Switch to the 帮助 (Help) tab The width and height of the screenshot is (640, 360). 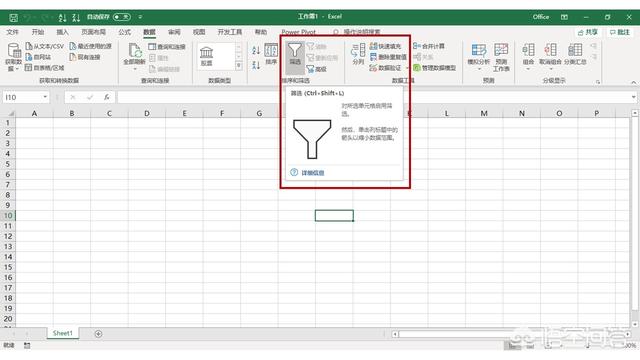tap(260, 32)
